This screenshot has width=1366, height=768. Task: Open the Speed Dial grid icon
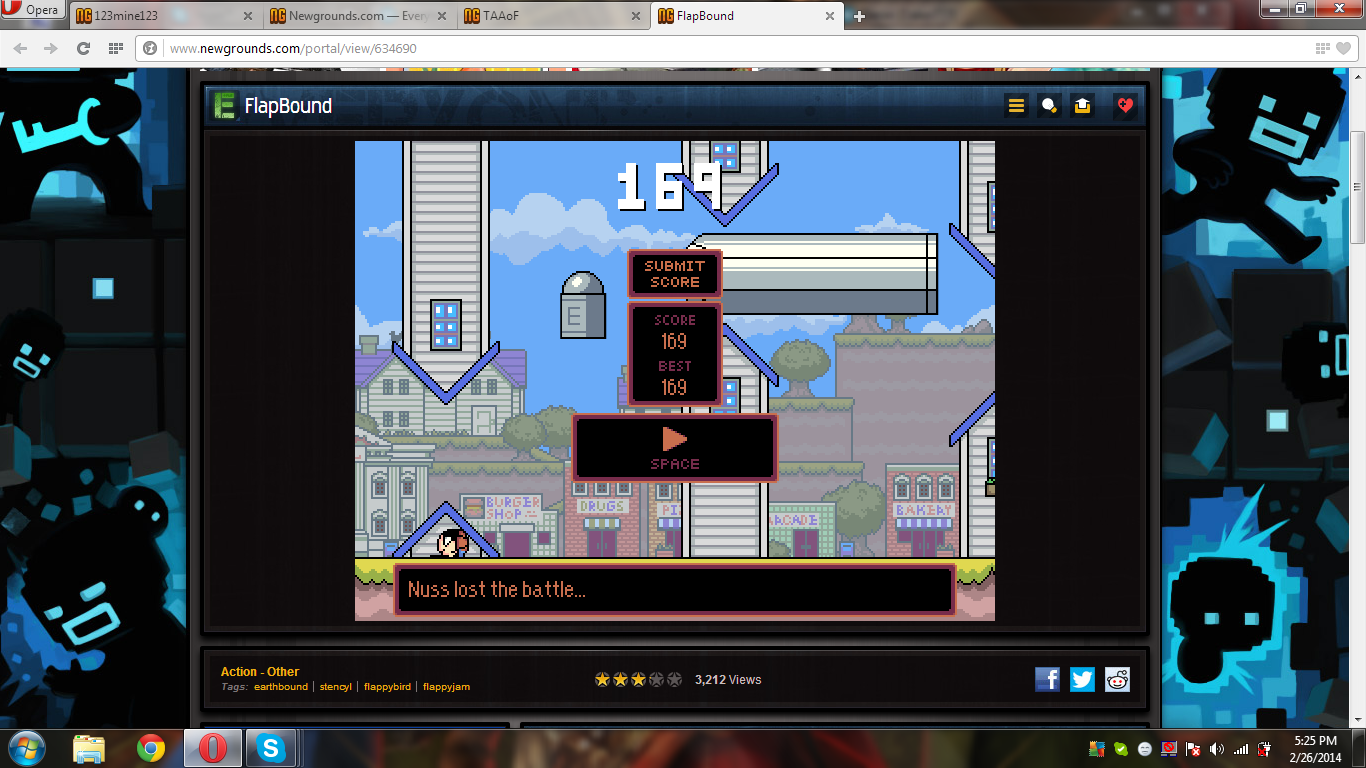click(115, 48)
